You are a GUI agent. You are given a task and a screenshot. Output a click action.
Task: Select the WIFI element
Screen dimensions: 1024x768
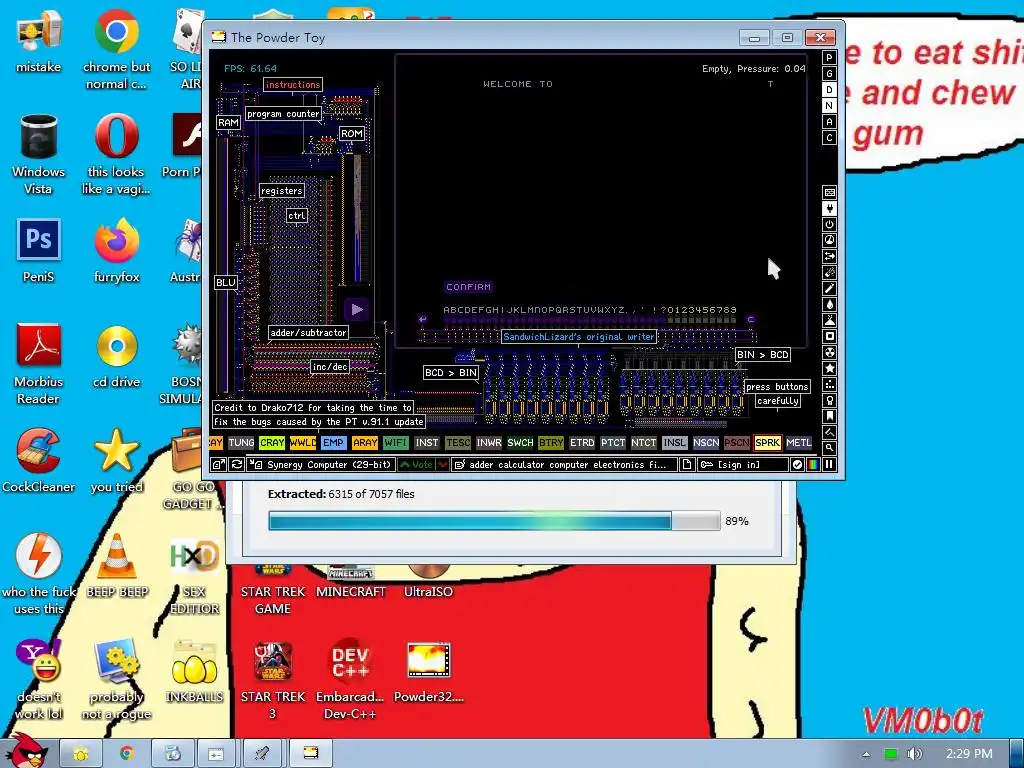pyautogui.click(x=395, y=443)
